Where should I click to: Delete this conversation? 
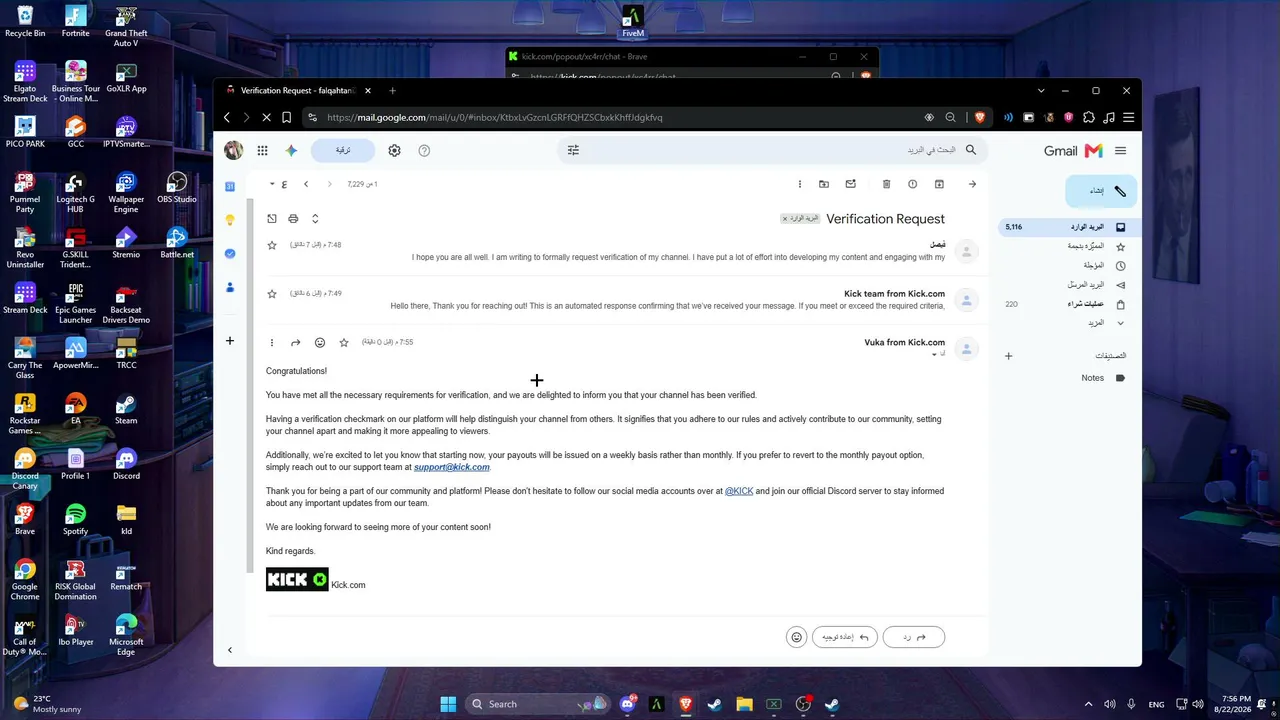point(886,184)
